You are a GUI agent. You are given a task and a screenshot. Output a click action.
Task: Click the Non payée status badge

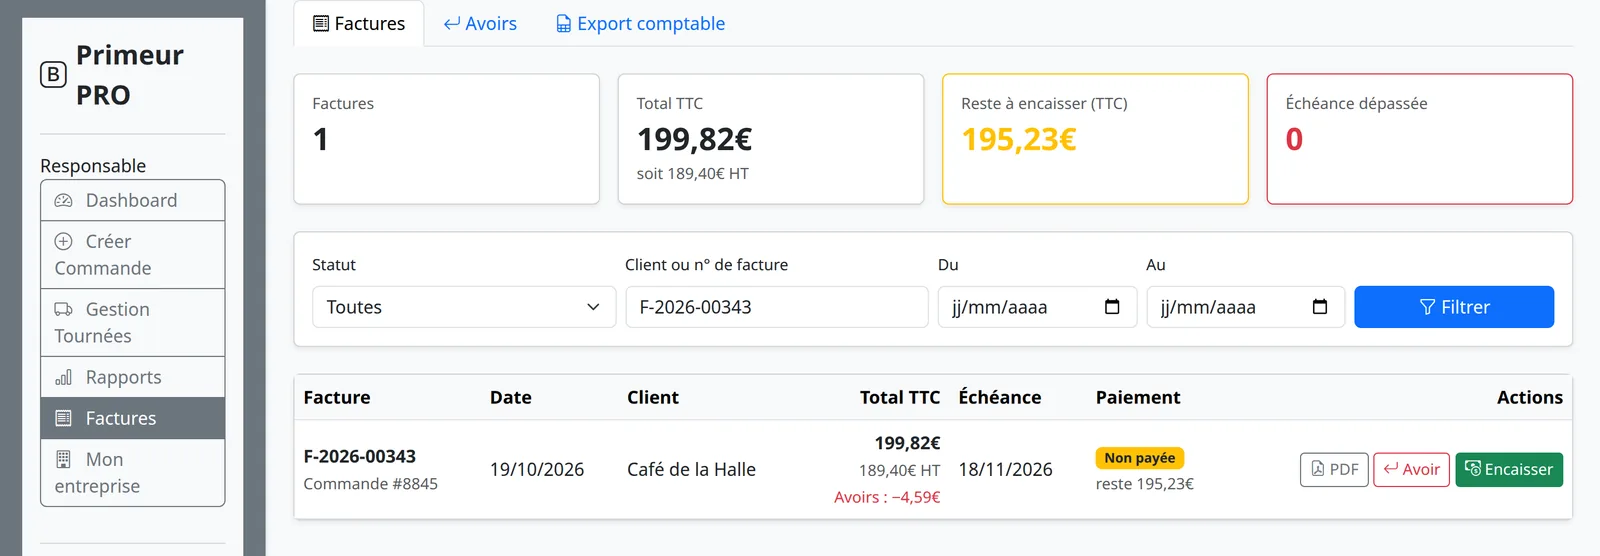coord(1140,458)
